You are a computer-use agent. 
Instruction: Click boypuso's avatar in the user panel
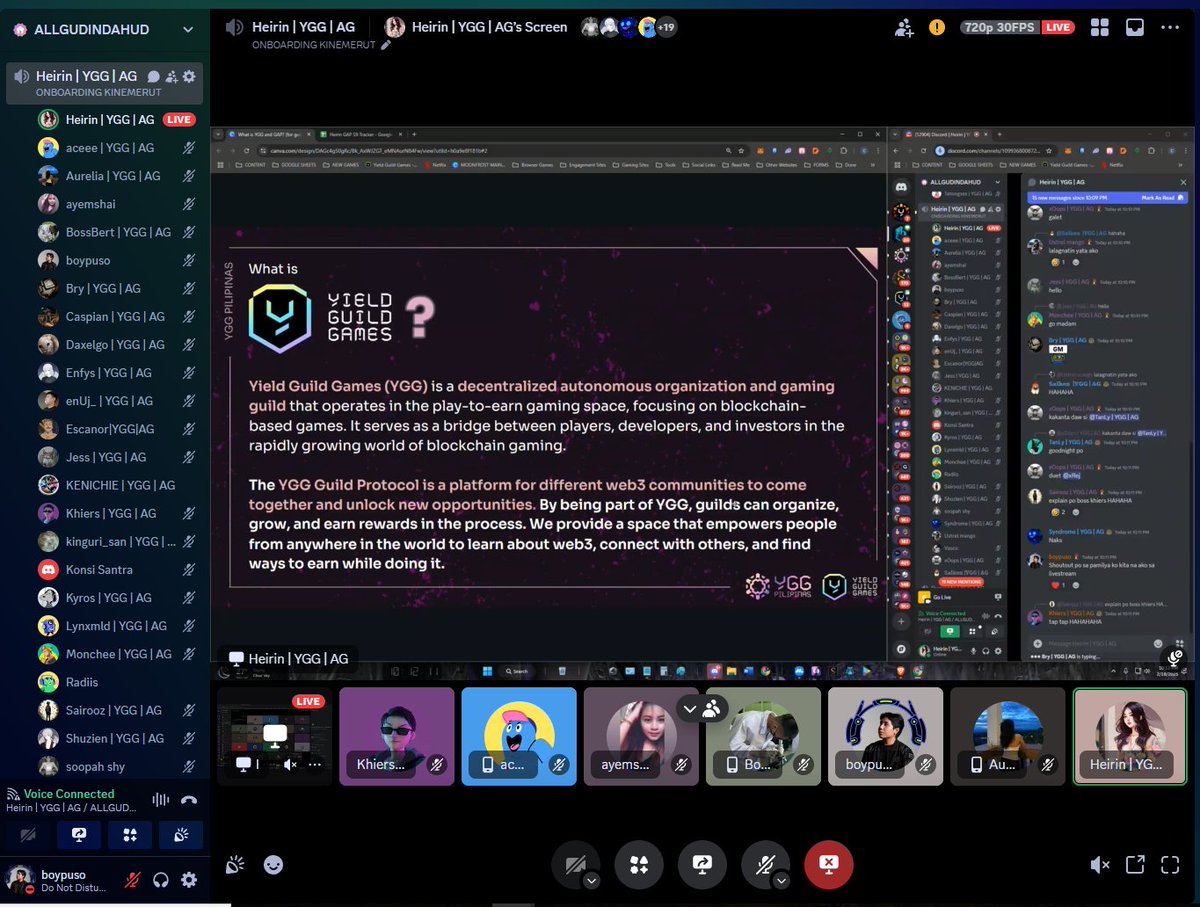point(20,879)
